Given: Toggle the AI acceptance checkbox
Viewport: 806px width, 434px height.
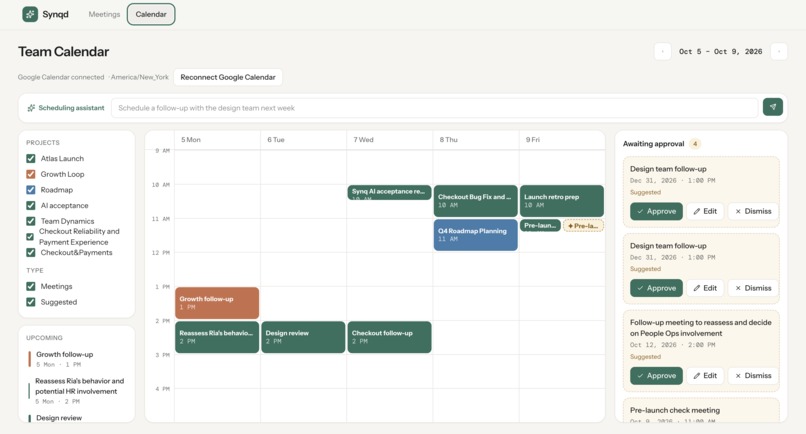Looking at the screenshot, I should [31, 205].
